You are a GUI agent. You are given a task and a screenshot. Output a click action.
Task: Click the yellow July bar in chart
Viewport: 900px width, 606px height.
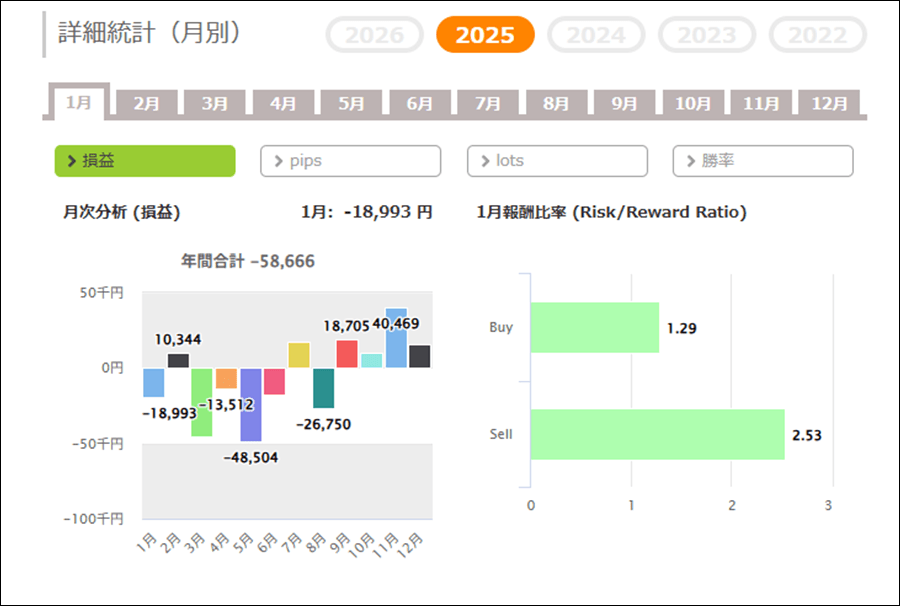pos(299,355)
